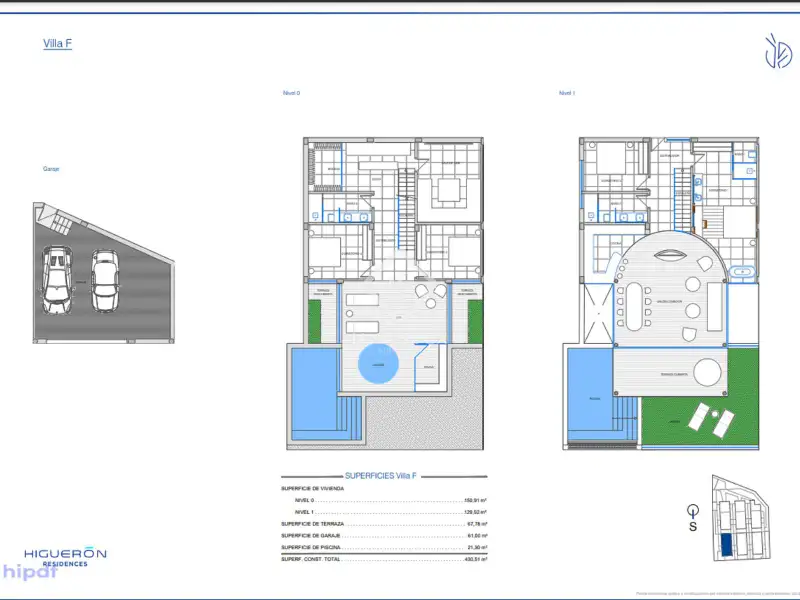The height and width of the screenshot is (600, 800).
Task: Click the south compass symbol
Action: (692, 516)
